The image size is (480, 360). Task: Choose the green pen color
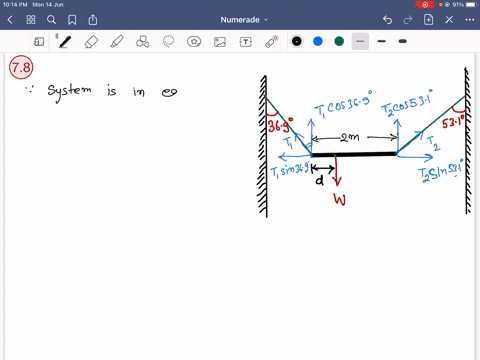339,41
